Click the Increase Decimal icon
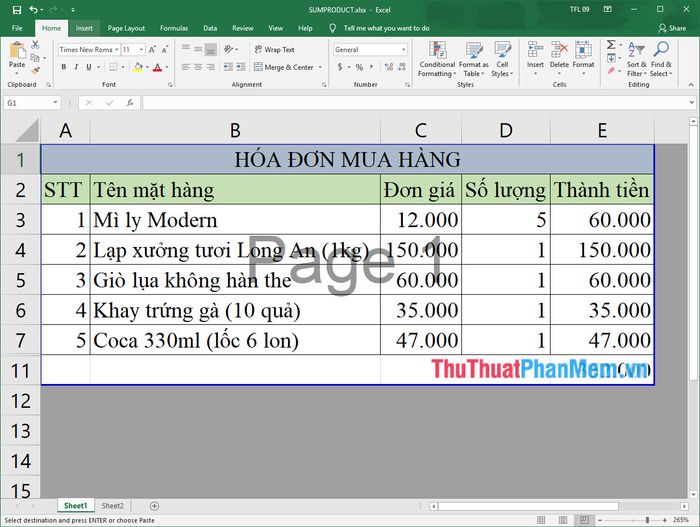Viewport: 700px width, 527px height. pyautogui.click(x=389, y=67)
